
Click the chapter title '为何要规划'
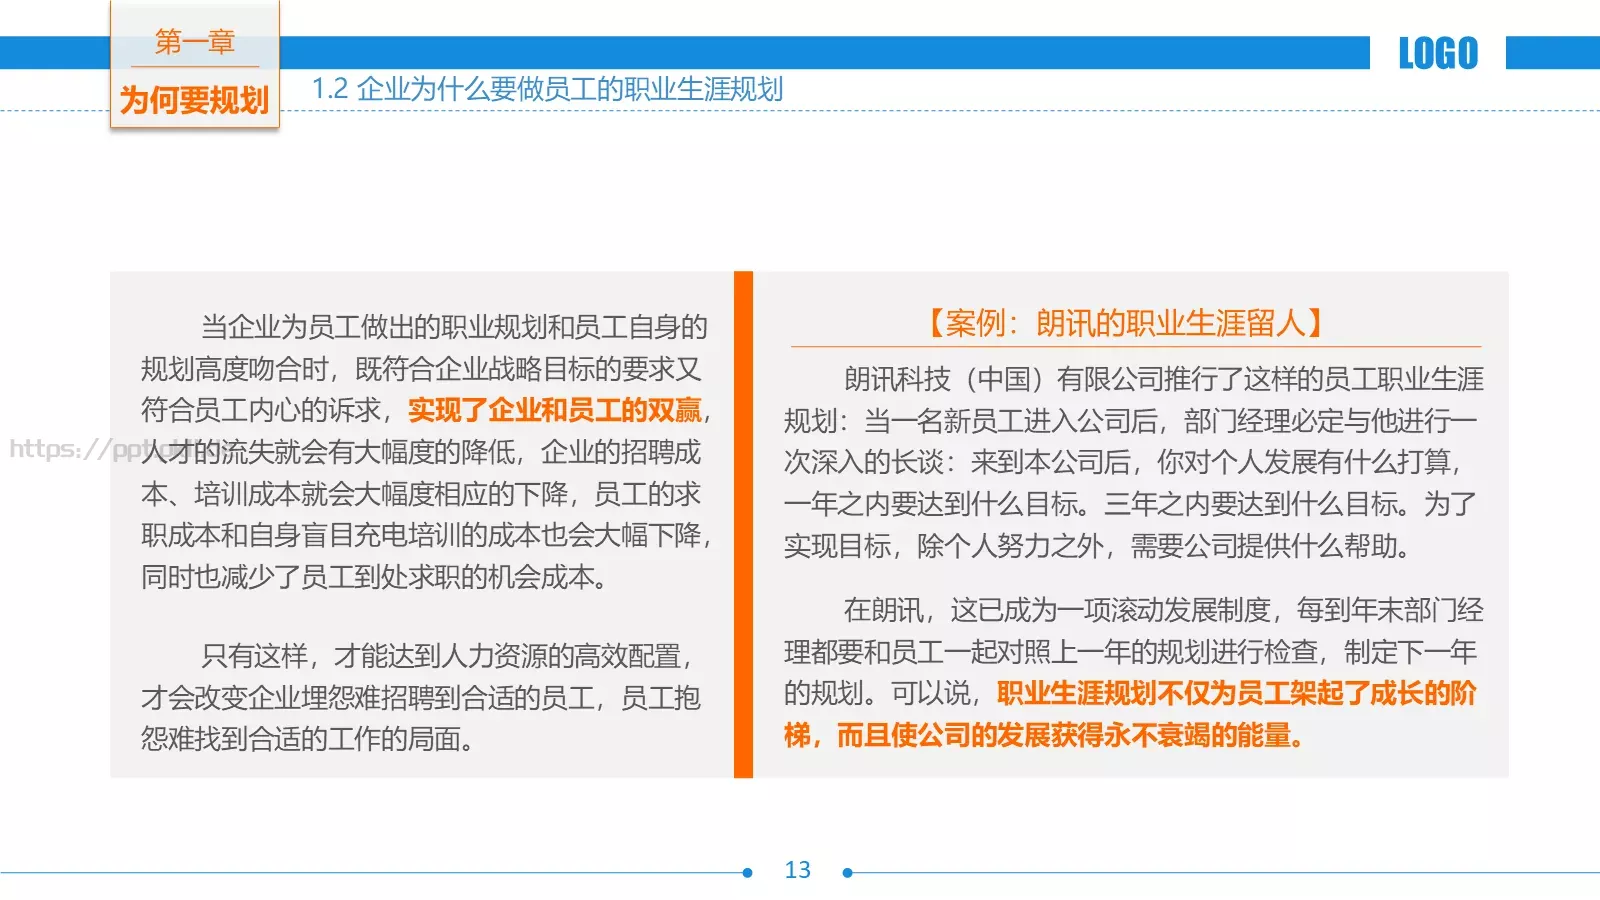[x=195, y=100]
